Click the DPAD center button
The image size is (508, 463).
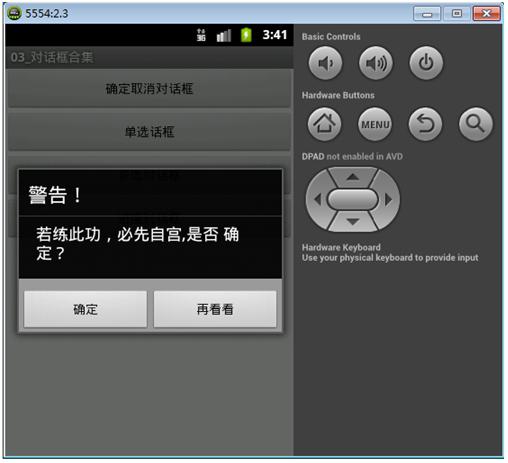coord(353,199)
